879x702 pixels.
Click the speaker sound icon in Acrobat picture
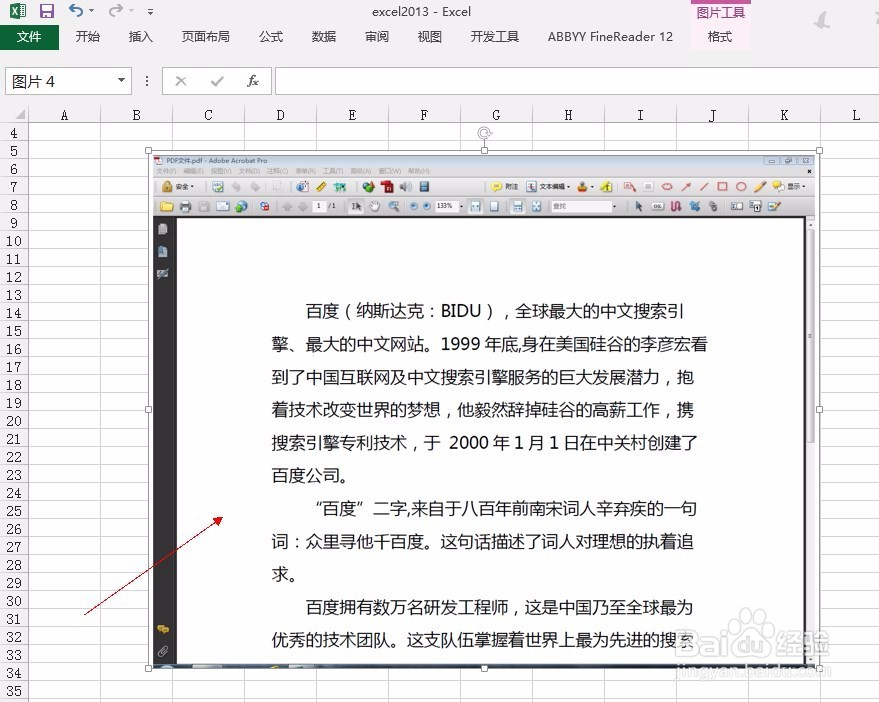[x=405, y=187]
